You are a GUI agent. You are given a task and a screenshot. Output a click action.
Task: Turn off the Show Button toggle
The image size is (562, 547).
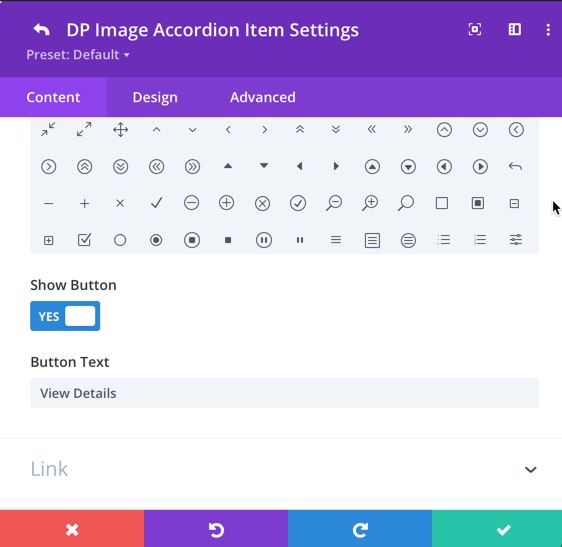pos(65,316)
